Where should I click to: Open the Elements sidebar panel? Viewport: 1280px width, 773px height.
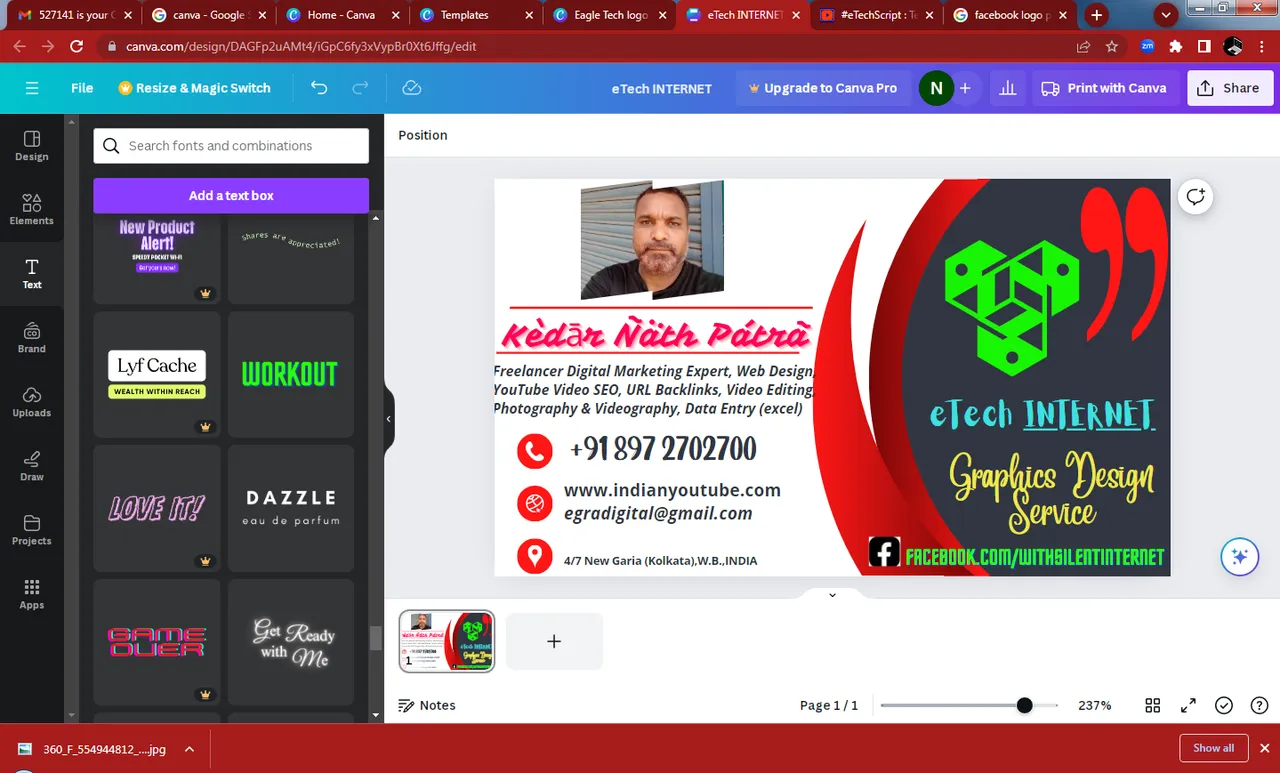click(32, 210)
